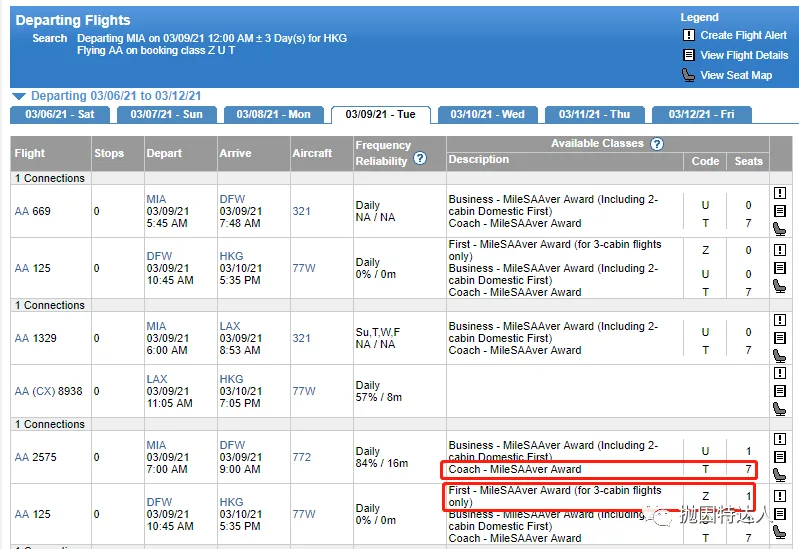Screen dimensions: 799x549
Task: Open aircraft 77W link for AA (CX) 8938
Action: [x=304, y=391]
